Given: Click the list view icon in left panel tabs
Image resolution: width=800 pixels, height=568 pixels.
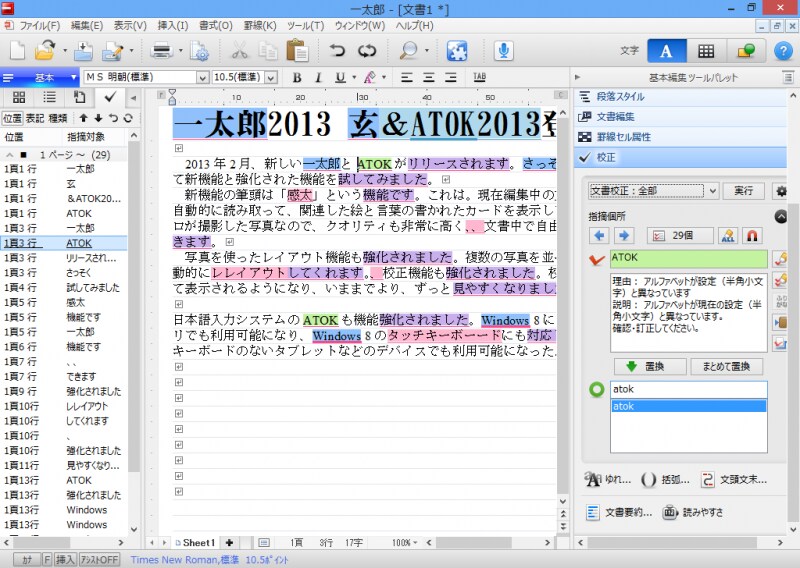Looking at the screenshot, I should [x=49, y=97].
